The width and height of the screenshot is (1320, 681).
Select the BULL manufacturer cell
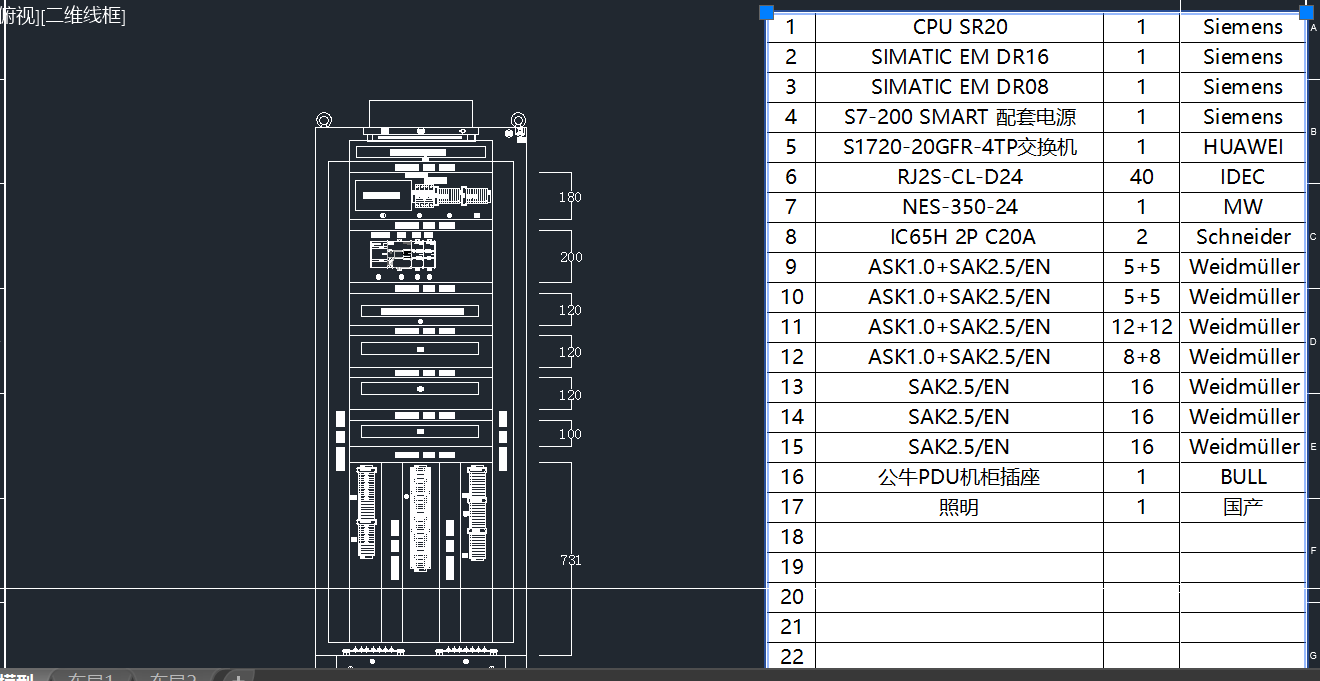(x=1243, y=477)
